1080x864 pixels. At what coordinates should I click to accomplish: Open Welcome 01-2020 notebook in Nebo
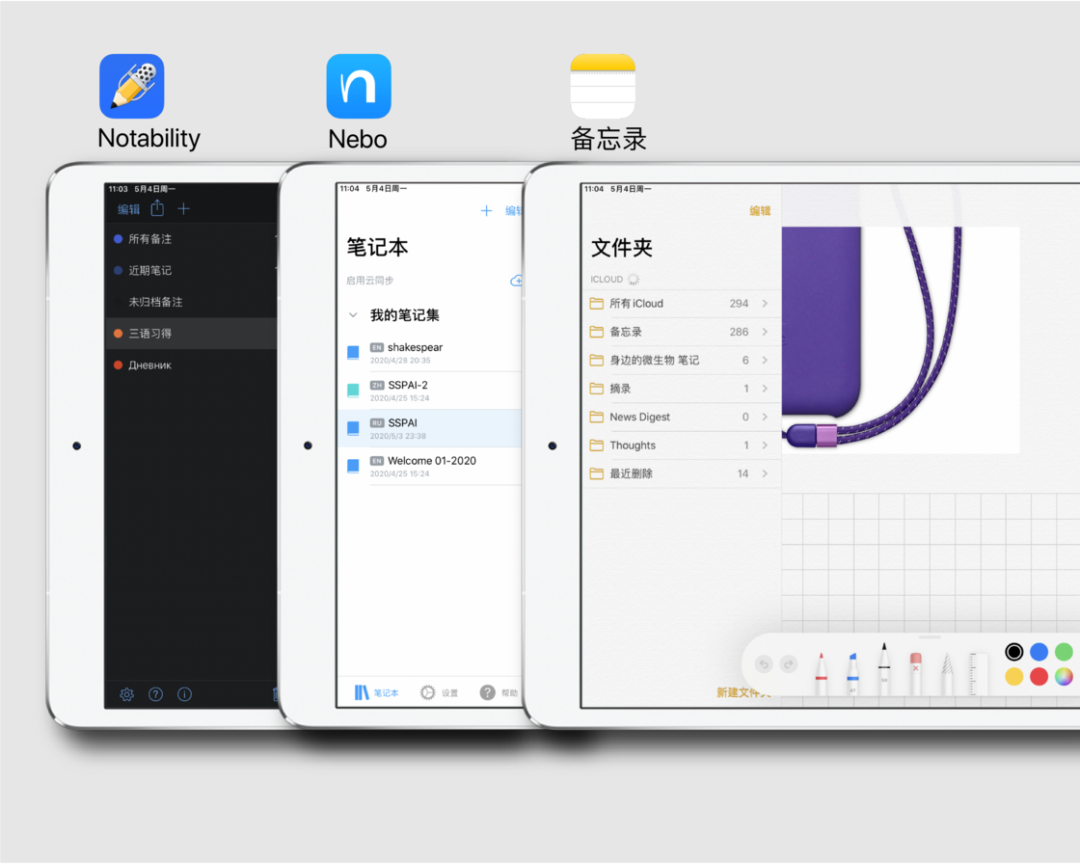430,466
